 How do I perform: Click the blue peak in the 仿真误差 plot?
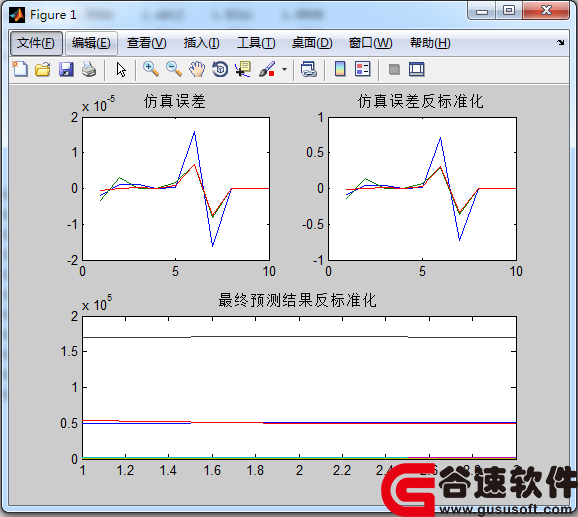194,132
